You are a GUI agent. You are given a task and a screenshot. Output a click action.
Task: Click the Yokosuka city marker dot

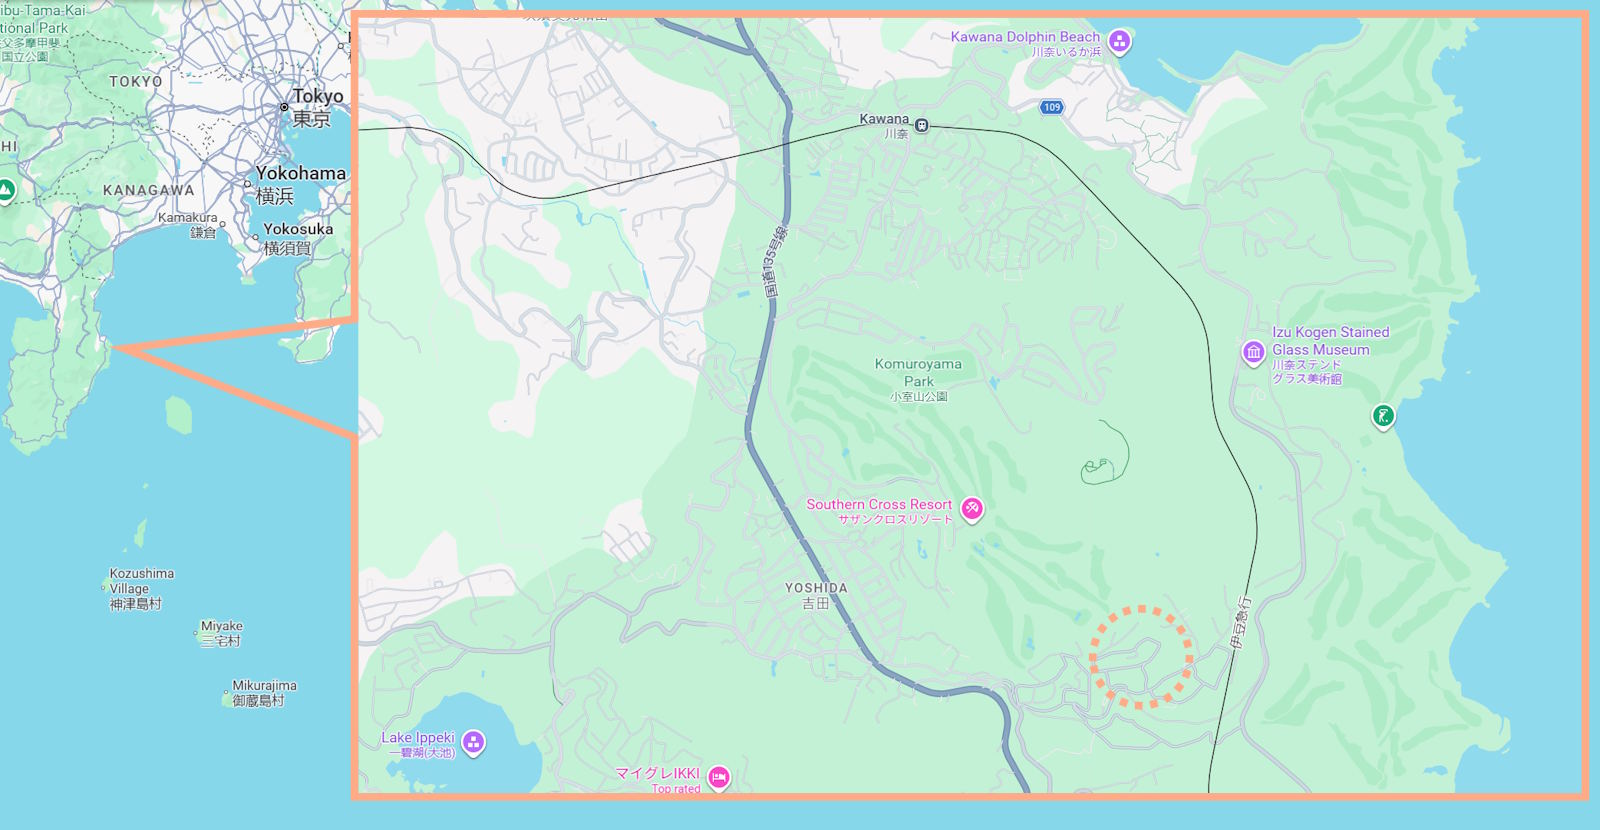click(x=255, y=238)
